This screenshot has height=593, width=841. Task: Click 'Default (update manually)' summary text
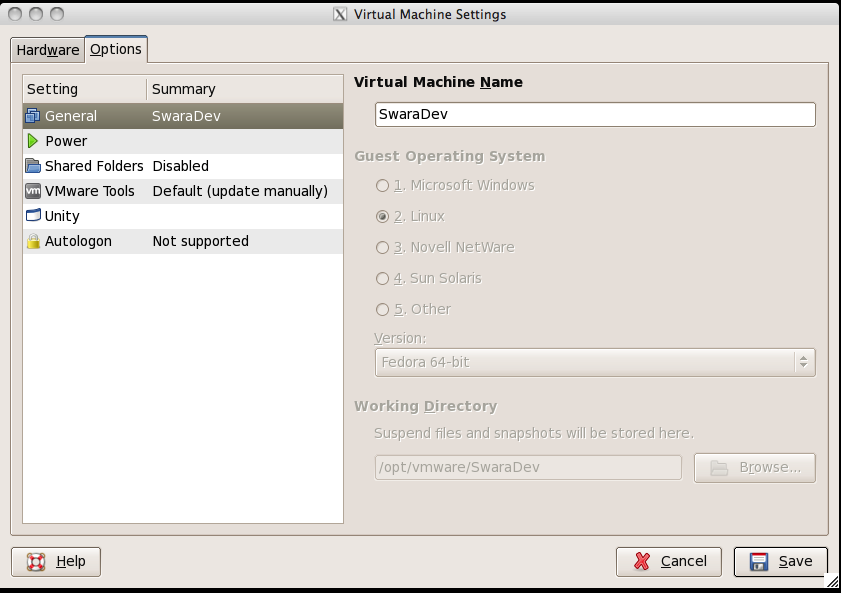(x=240, y=191)
